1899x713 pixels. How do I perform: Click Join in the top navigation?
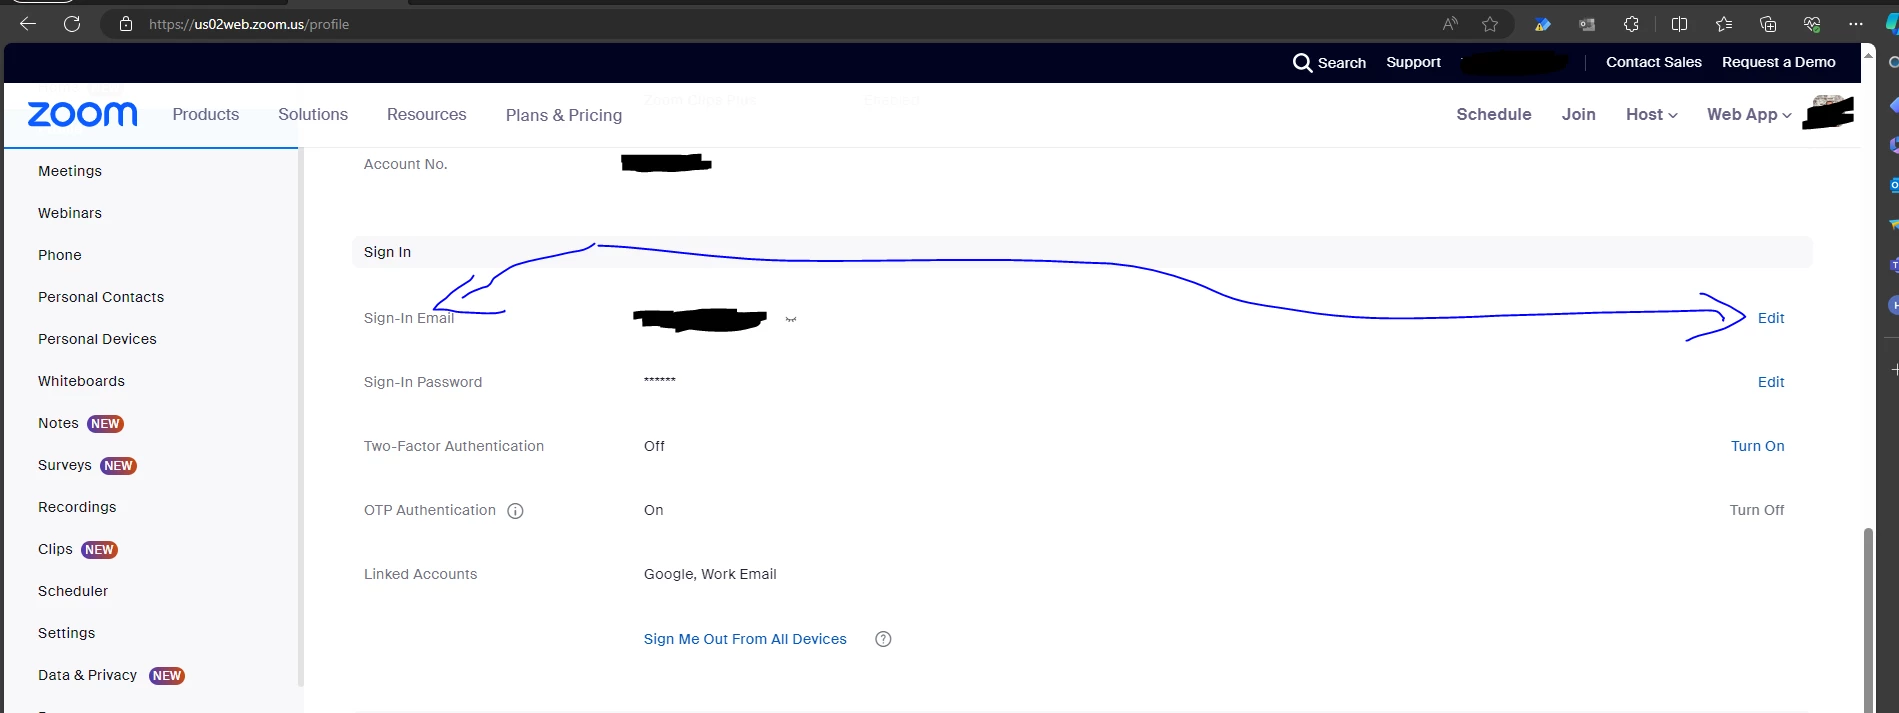1579,114
